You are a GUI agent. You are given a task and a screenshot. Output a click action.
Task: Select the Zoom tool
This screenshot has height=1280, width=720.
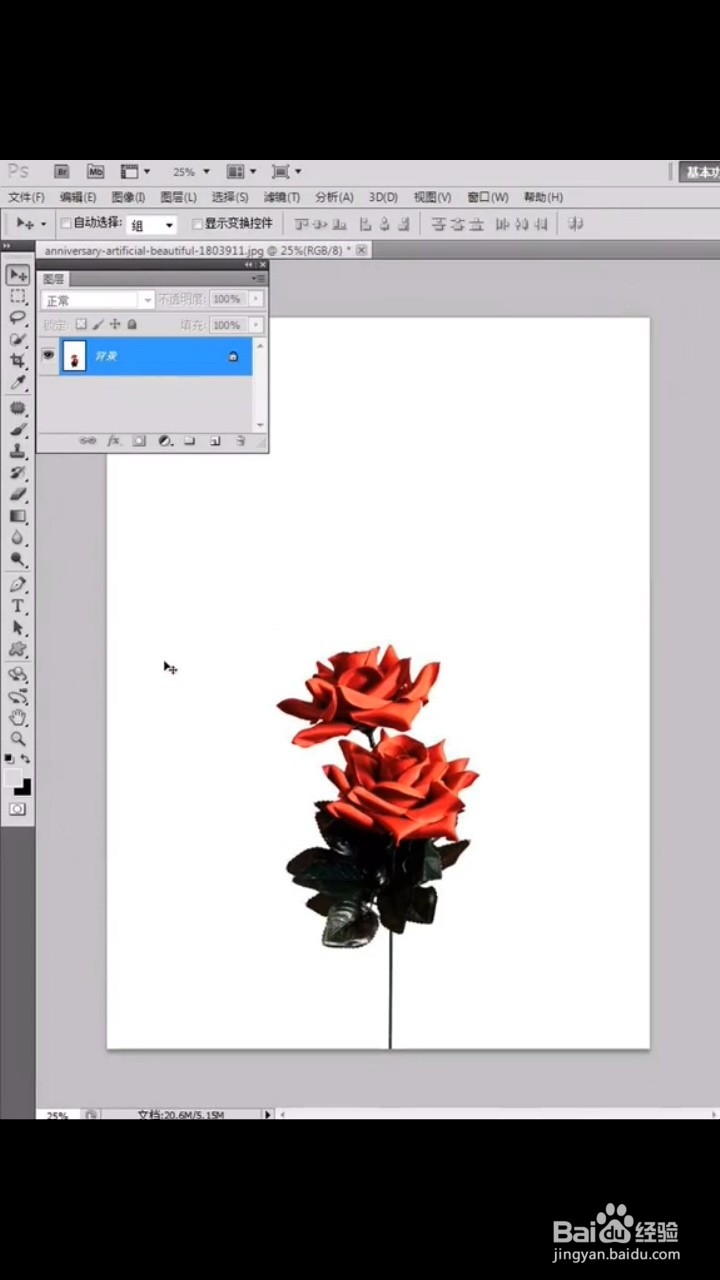pos(18,739)
